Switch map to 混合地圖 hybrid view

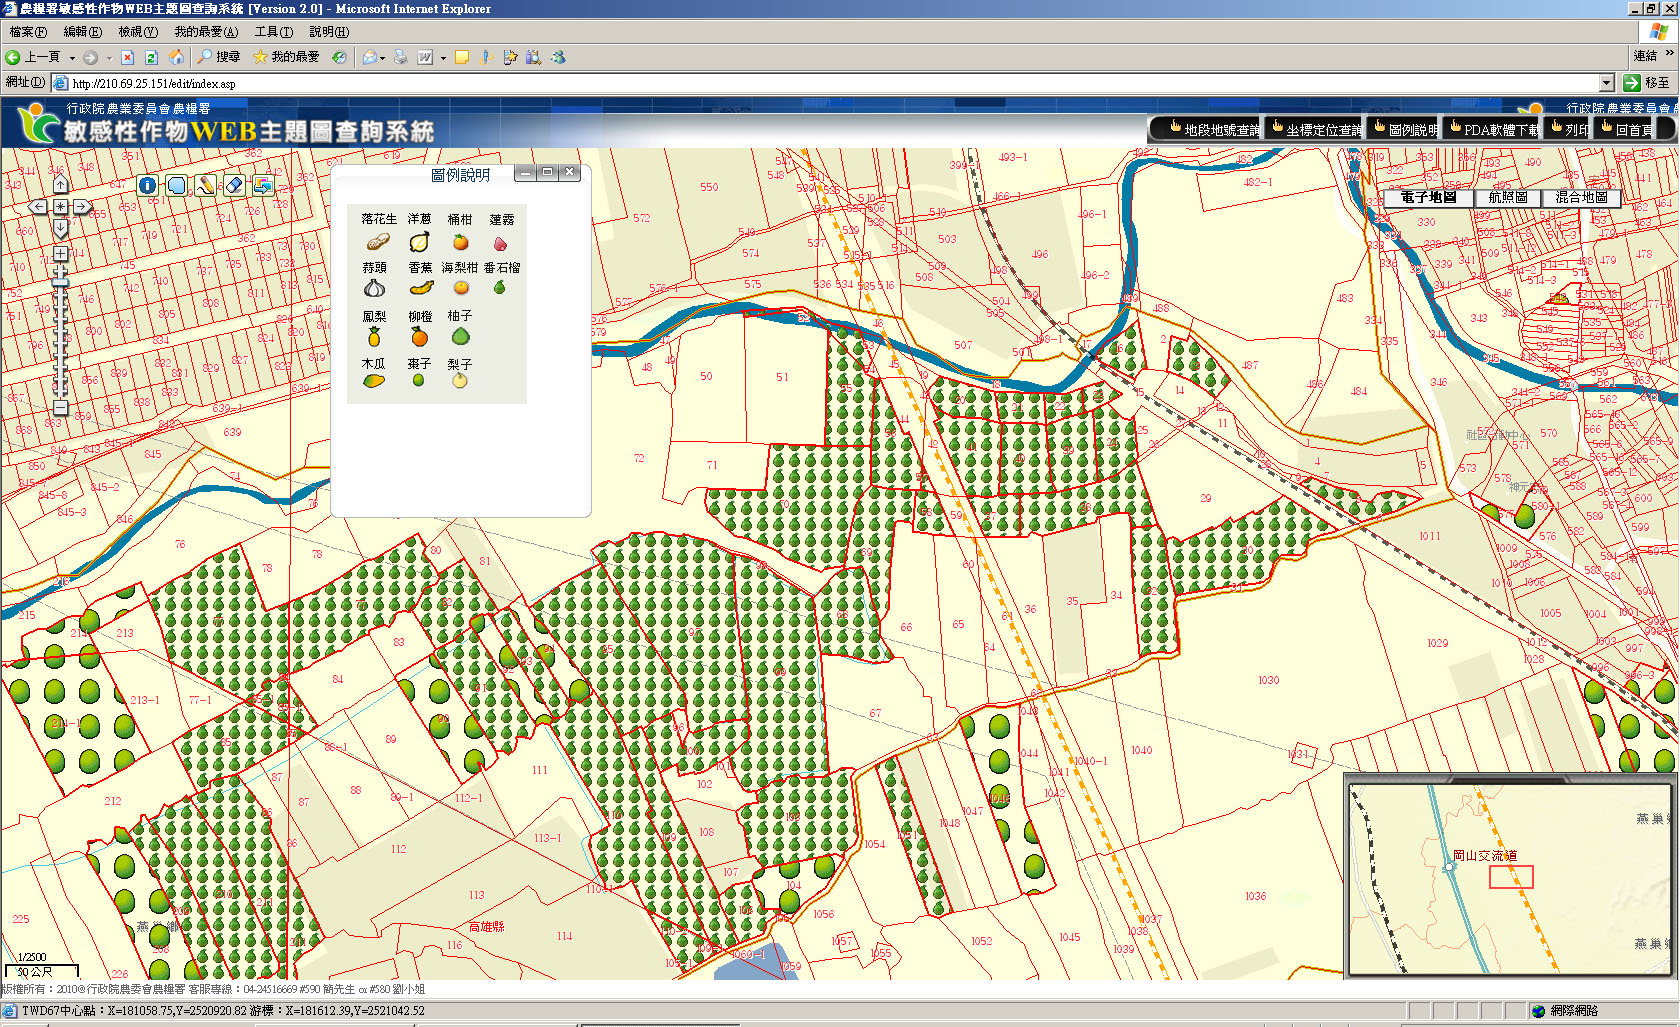[1581, 198]
